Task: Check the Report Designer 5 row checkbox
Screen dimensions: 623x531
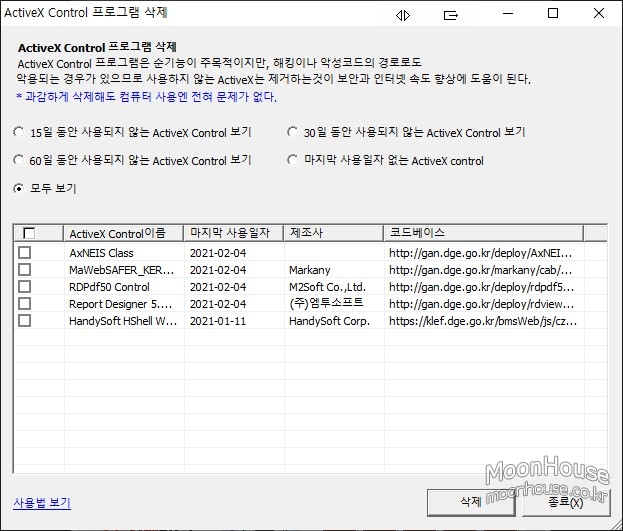Action: pyautogui.click(x=24, y=304)
